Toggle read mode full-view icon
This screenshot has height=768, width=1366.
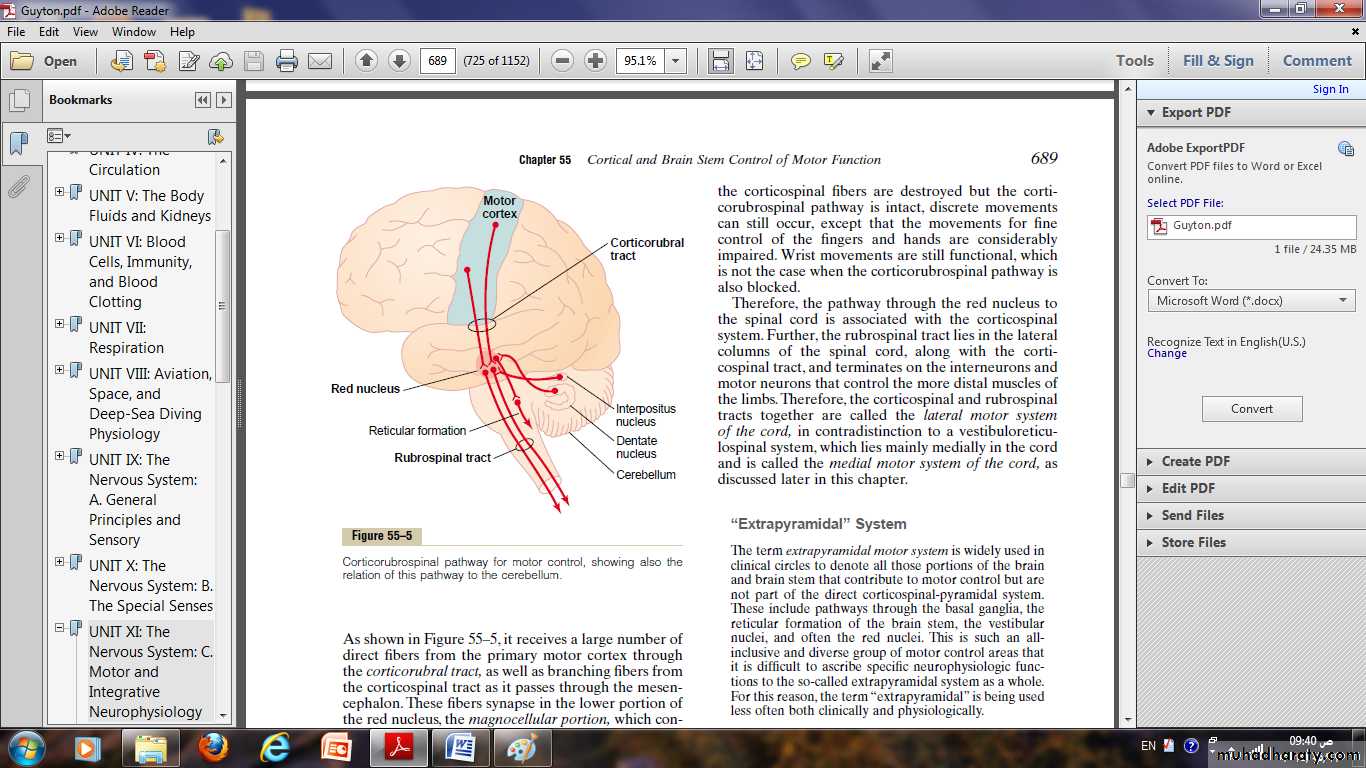880,61
